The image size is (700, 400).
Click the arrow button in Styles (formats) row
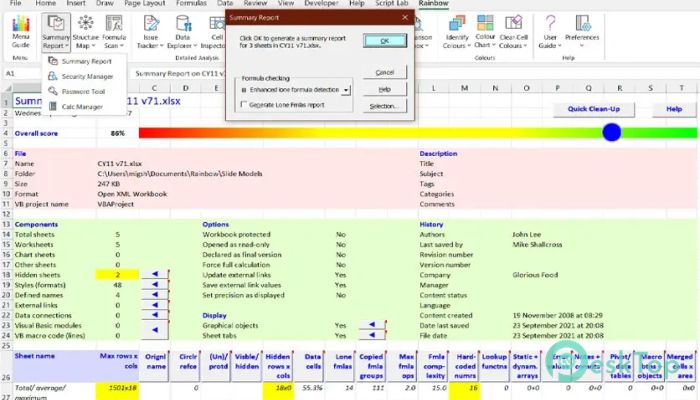tap(155, 284)
